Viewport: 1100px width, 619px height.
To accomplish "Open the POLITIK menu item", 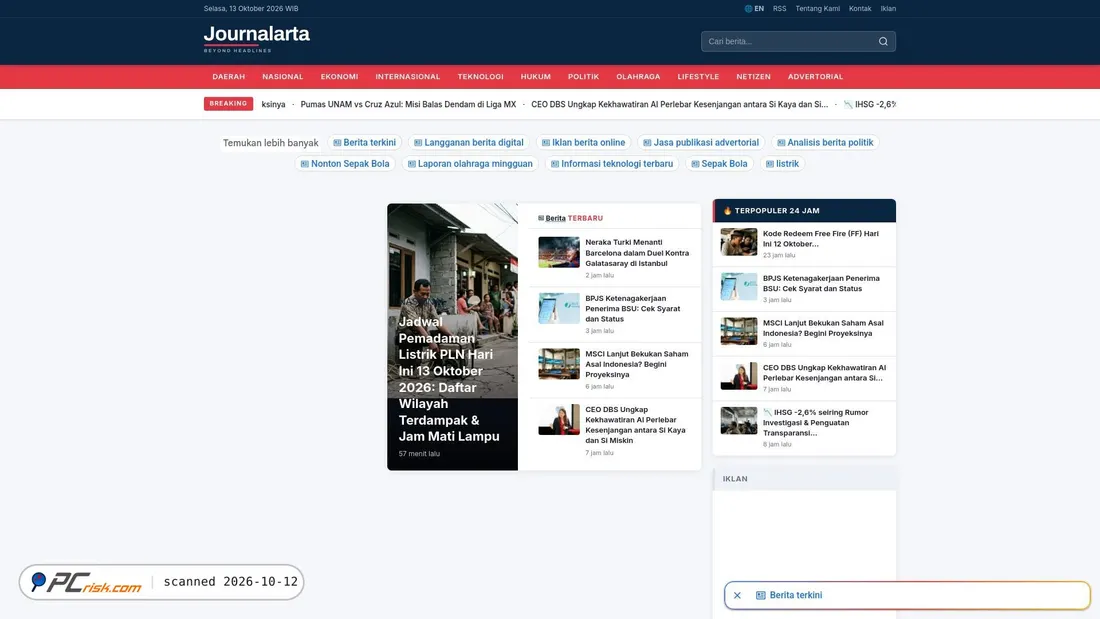I will (x=584, y=76).
